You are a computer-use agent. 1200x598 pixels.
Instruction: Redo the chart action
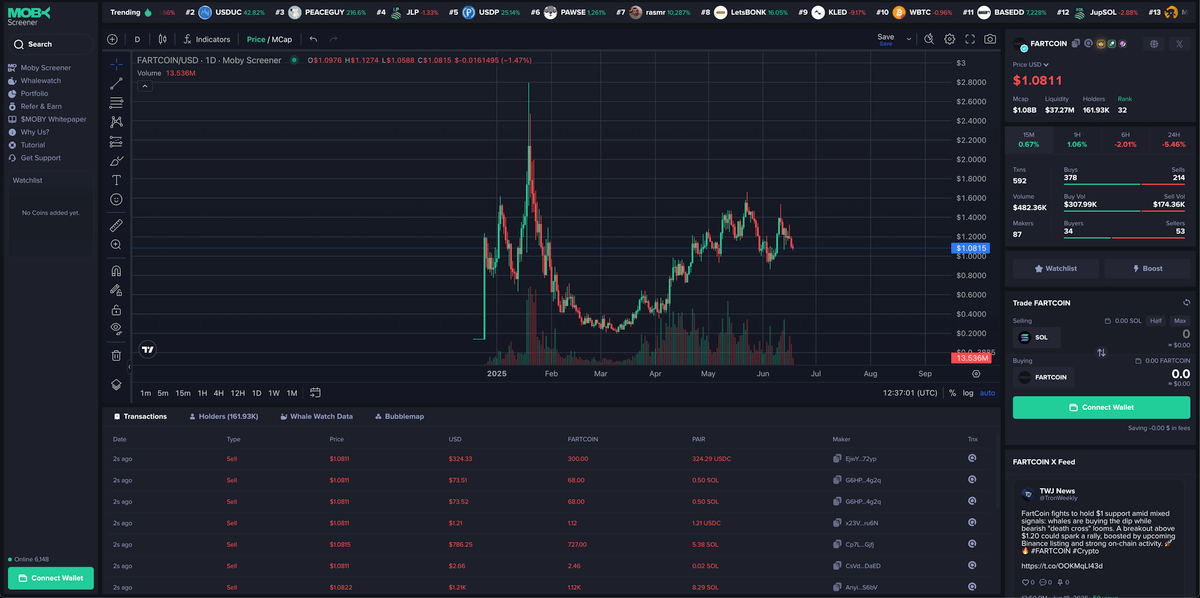click(x=332, y=39)
